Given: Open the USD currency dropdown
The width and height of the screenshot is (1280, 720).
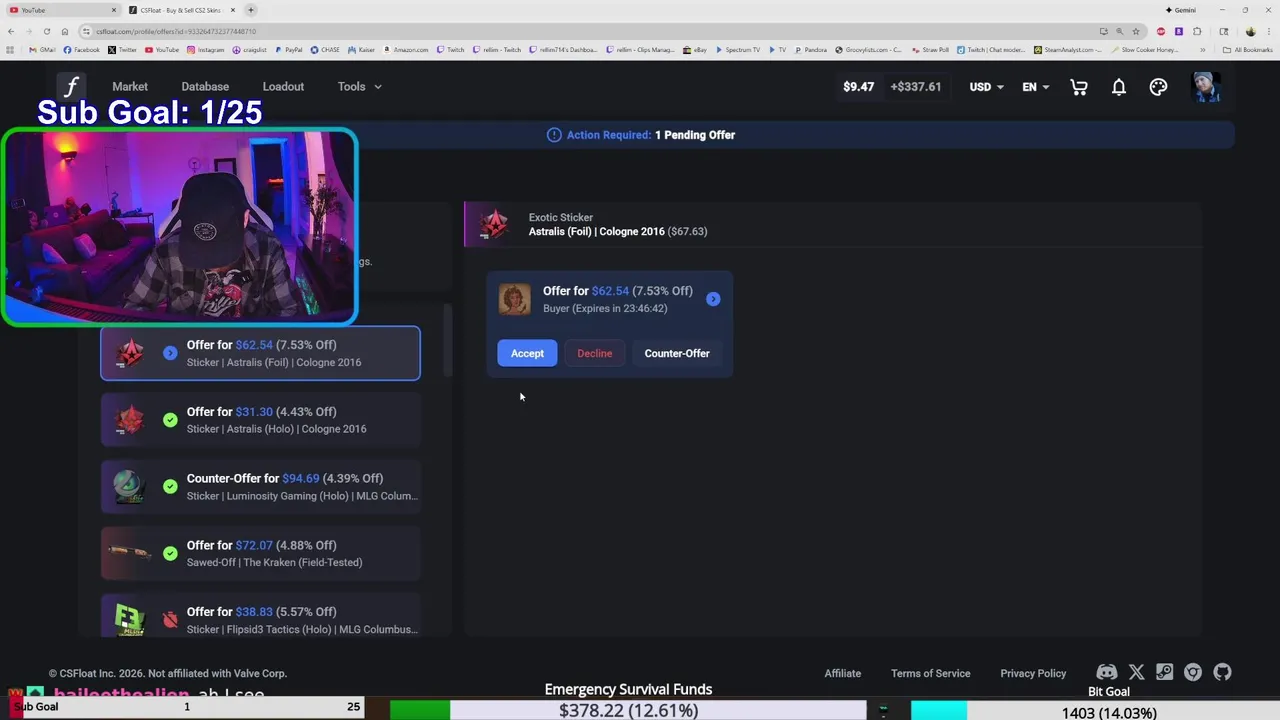Looking at the screenshot, I should point(987,87).
